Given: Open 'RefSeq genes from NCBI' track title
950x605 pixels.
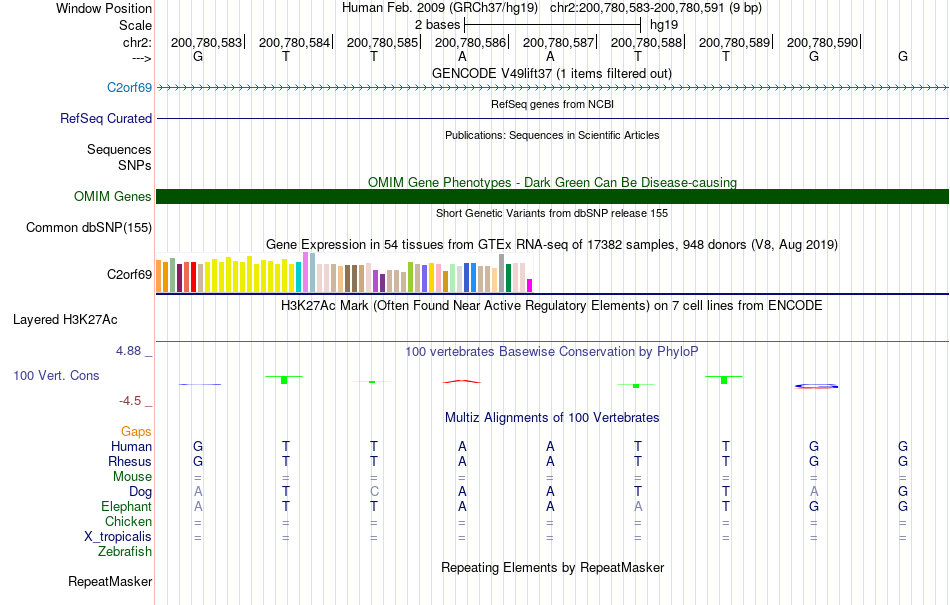Looking at the screenshot, I should (552, 104).
